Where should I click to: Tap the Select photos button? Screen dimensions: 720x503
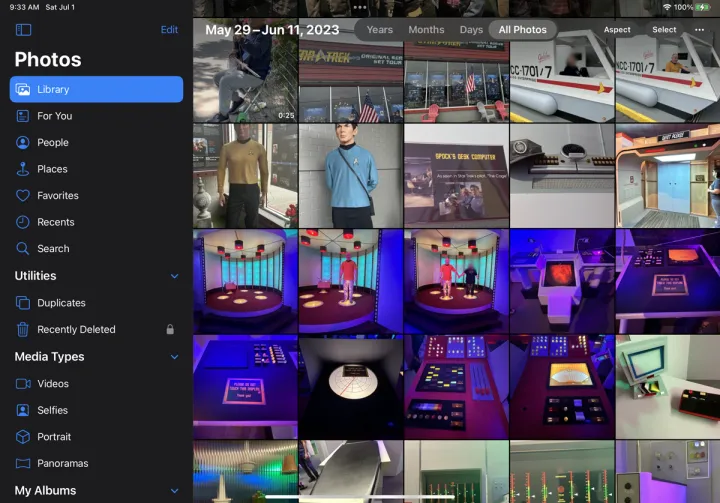(664, 30)
